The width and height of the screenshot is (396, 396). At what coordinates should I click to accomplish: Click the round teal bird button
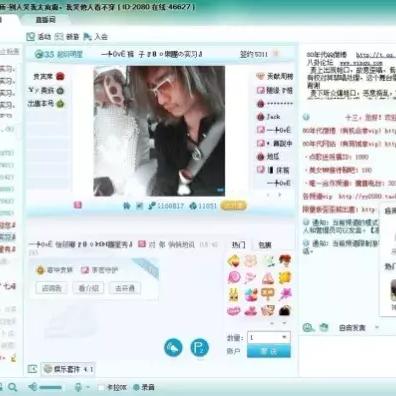click(x=173, y=347)
